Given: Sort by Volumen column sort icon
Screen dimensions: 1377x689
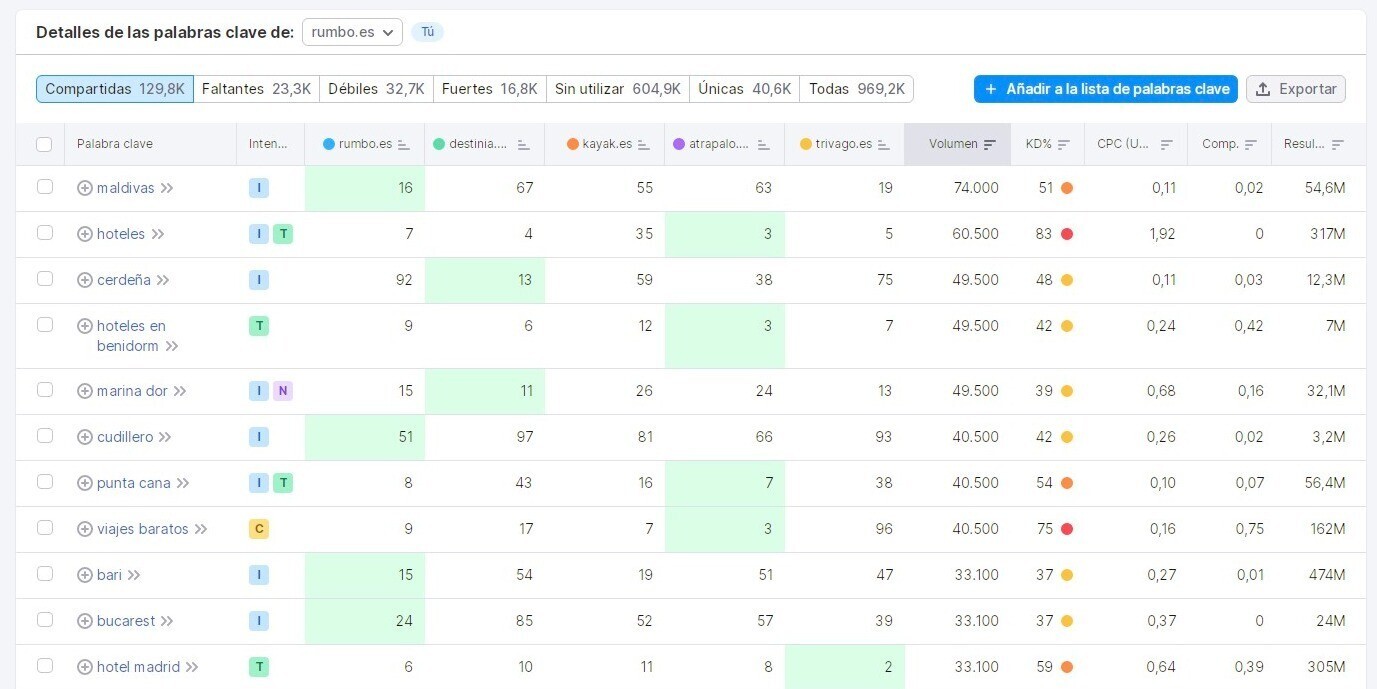Looking at the screenshot, I should [x=990, y=144].
